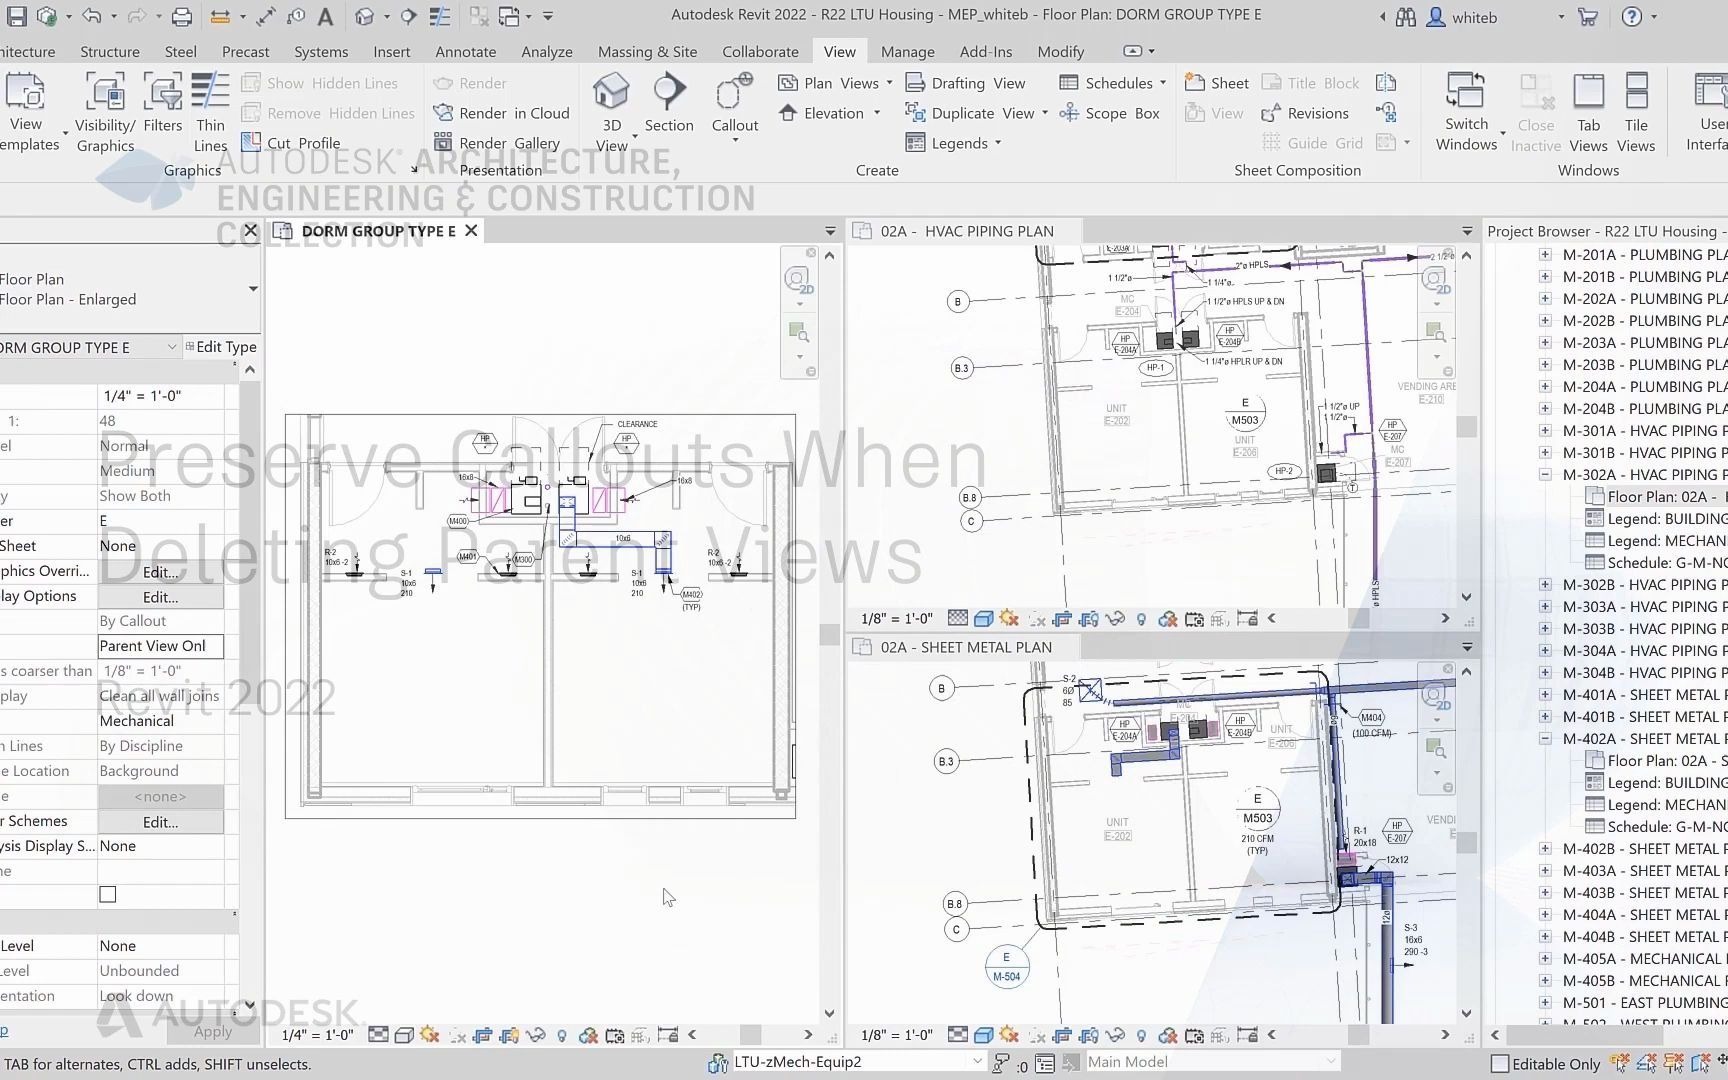
Task: Toggle sun path in DORM GROUP TYPE E view bar
Action: tap(430, 1035)
